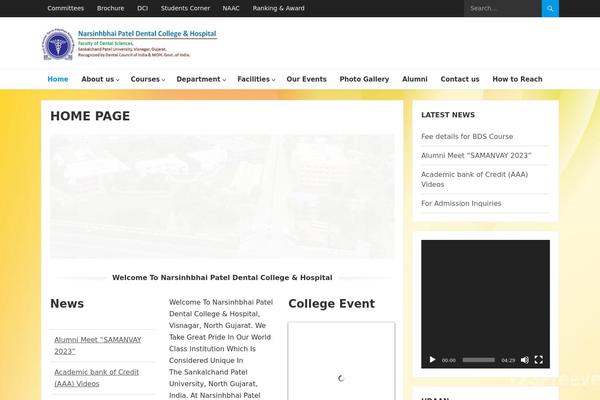Open Academic bank of Credit in Latest News
The height and width of the screenshot is (400, 600).
pyautogui.click(x=474, y=180)
